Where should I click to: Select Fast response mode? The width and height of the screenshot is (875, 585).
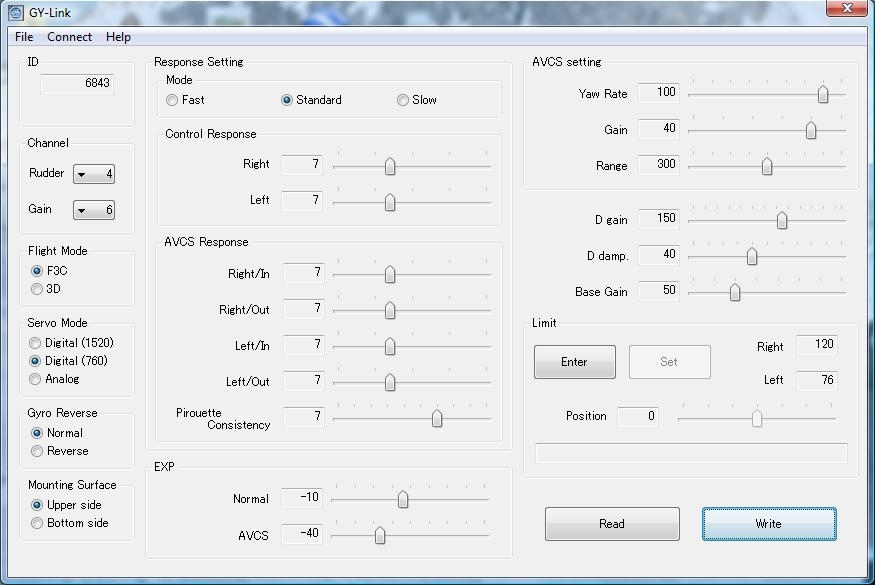pos(173,100)
